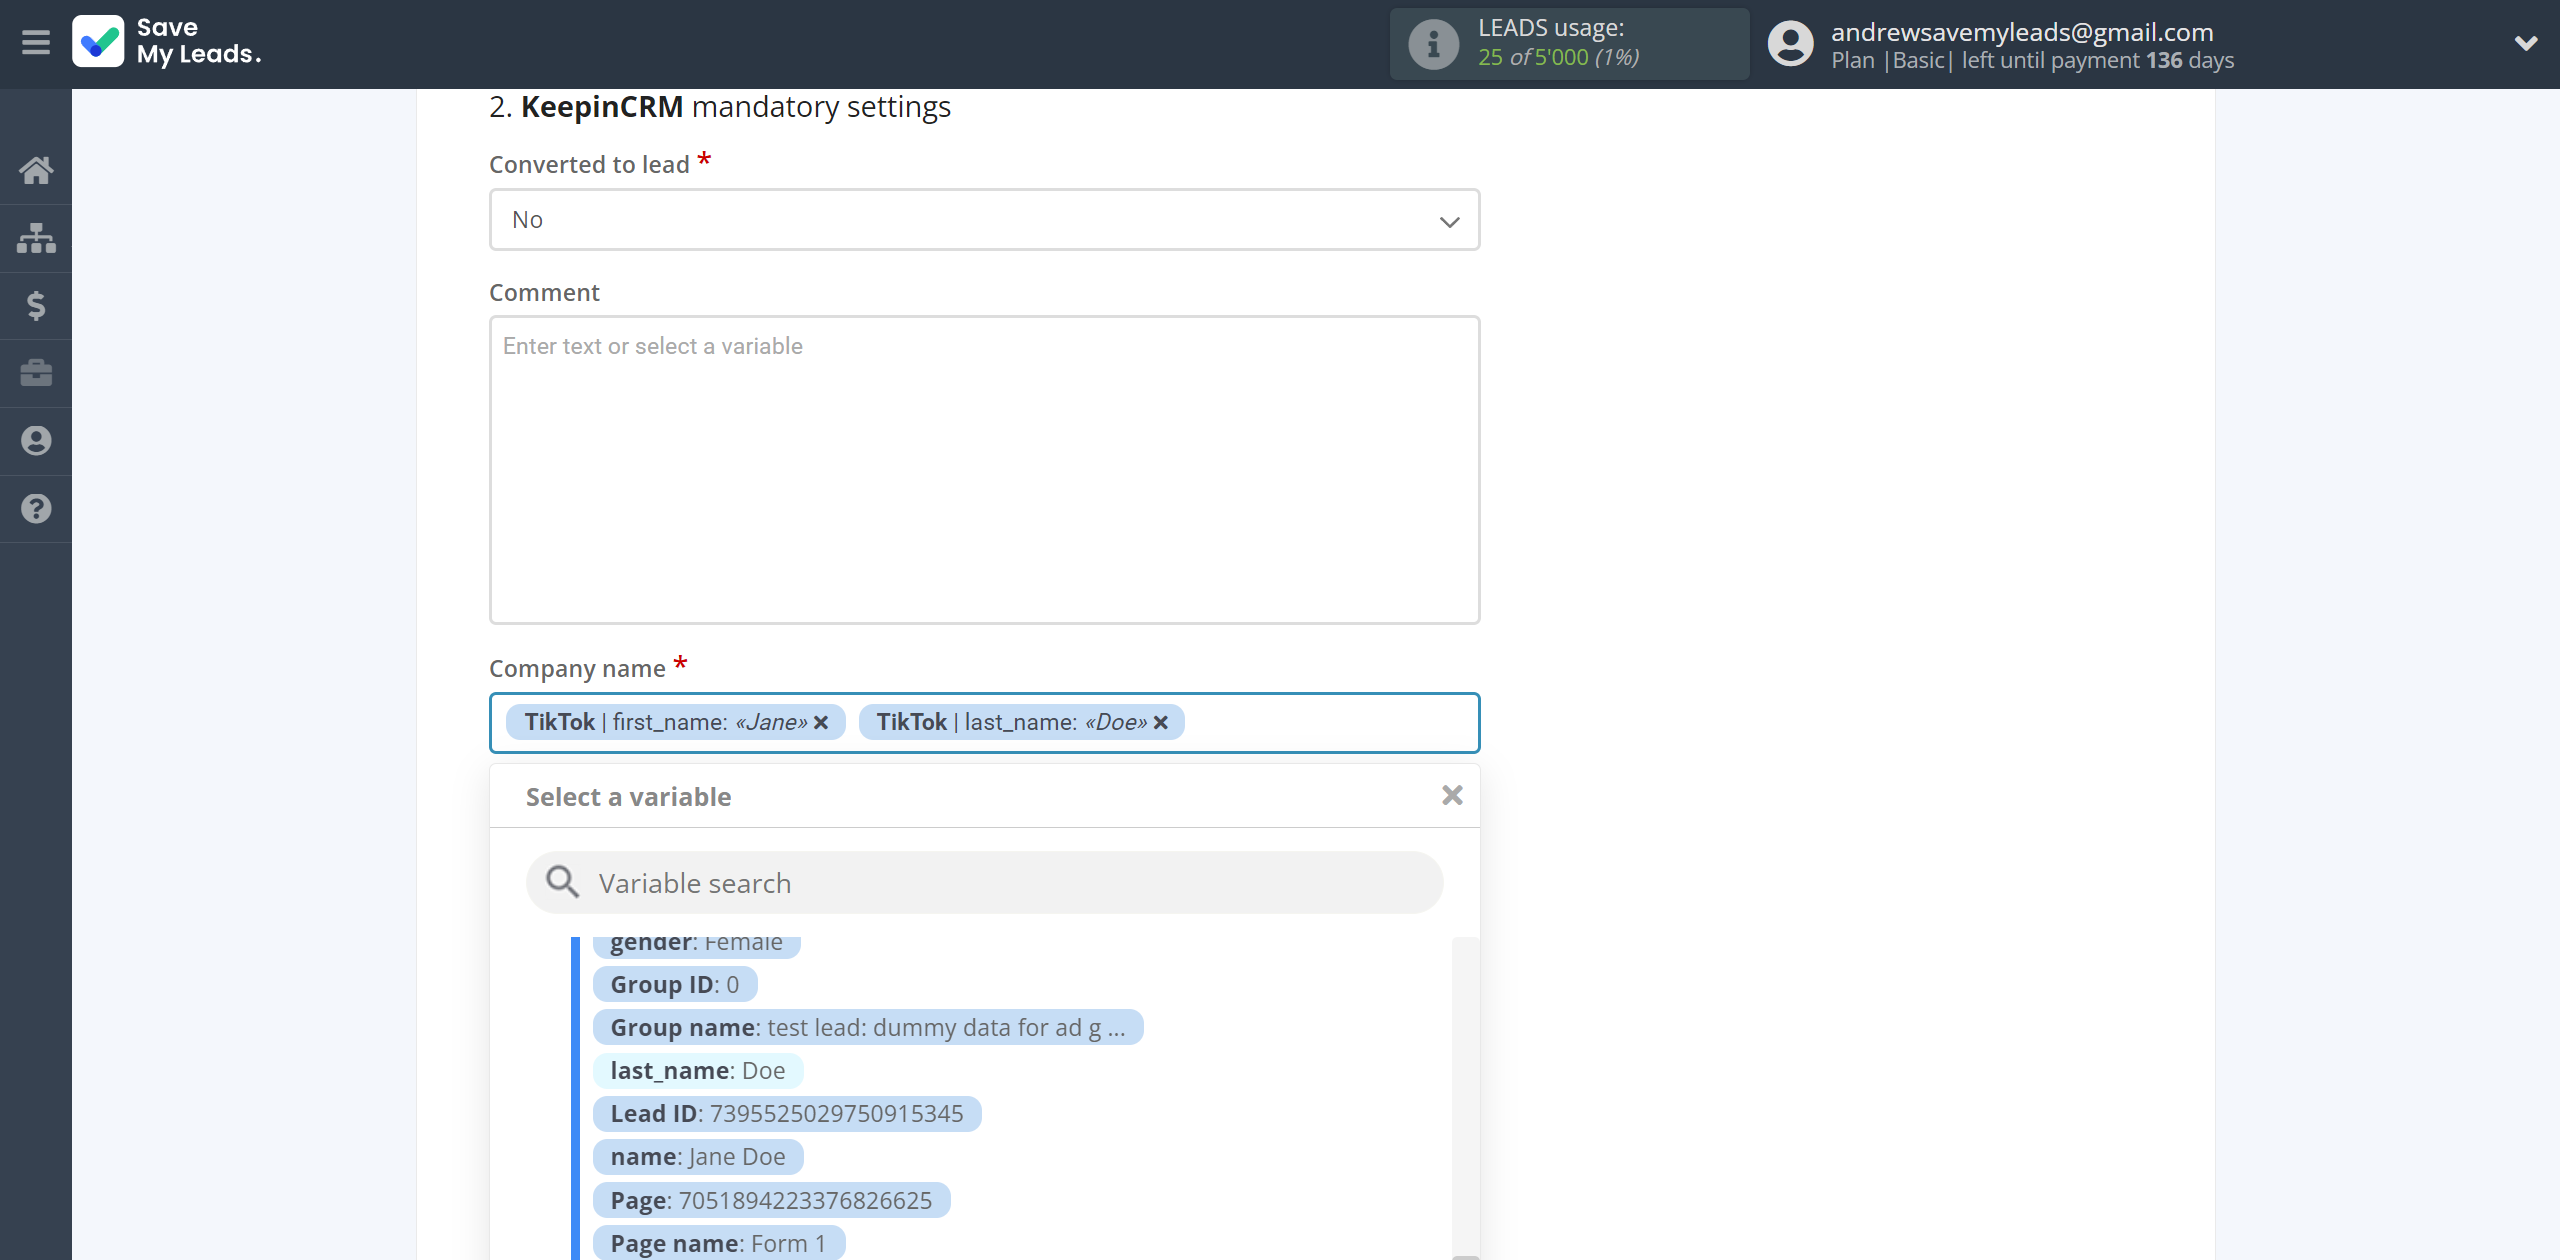Click the search magnifier icon
Viewport: 2560px width, 1260px height.
[562, 882]
